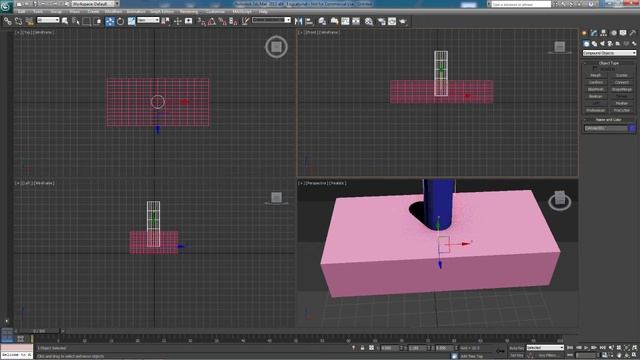Toggle the 3D Snaps button
This screenshot has width=640, height=360.
[x=201, y=21]
